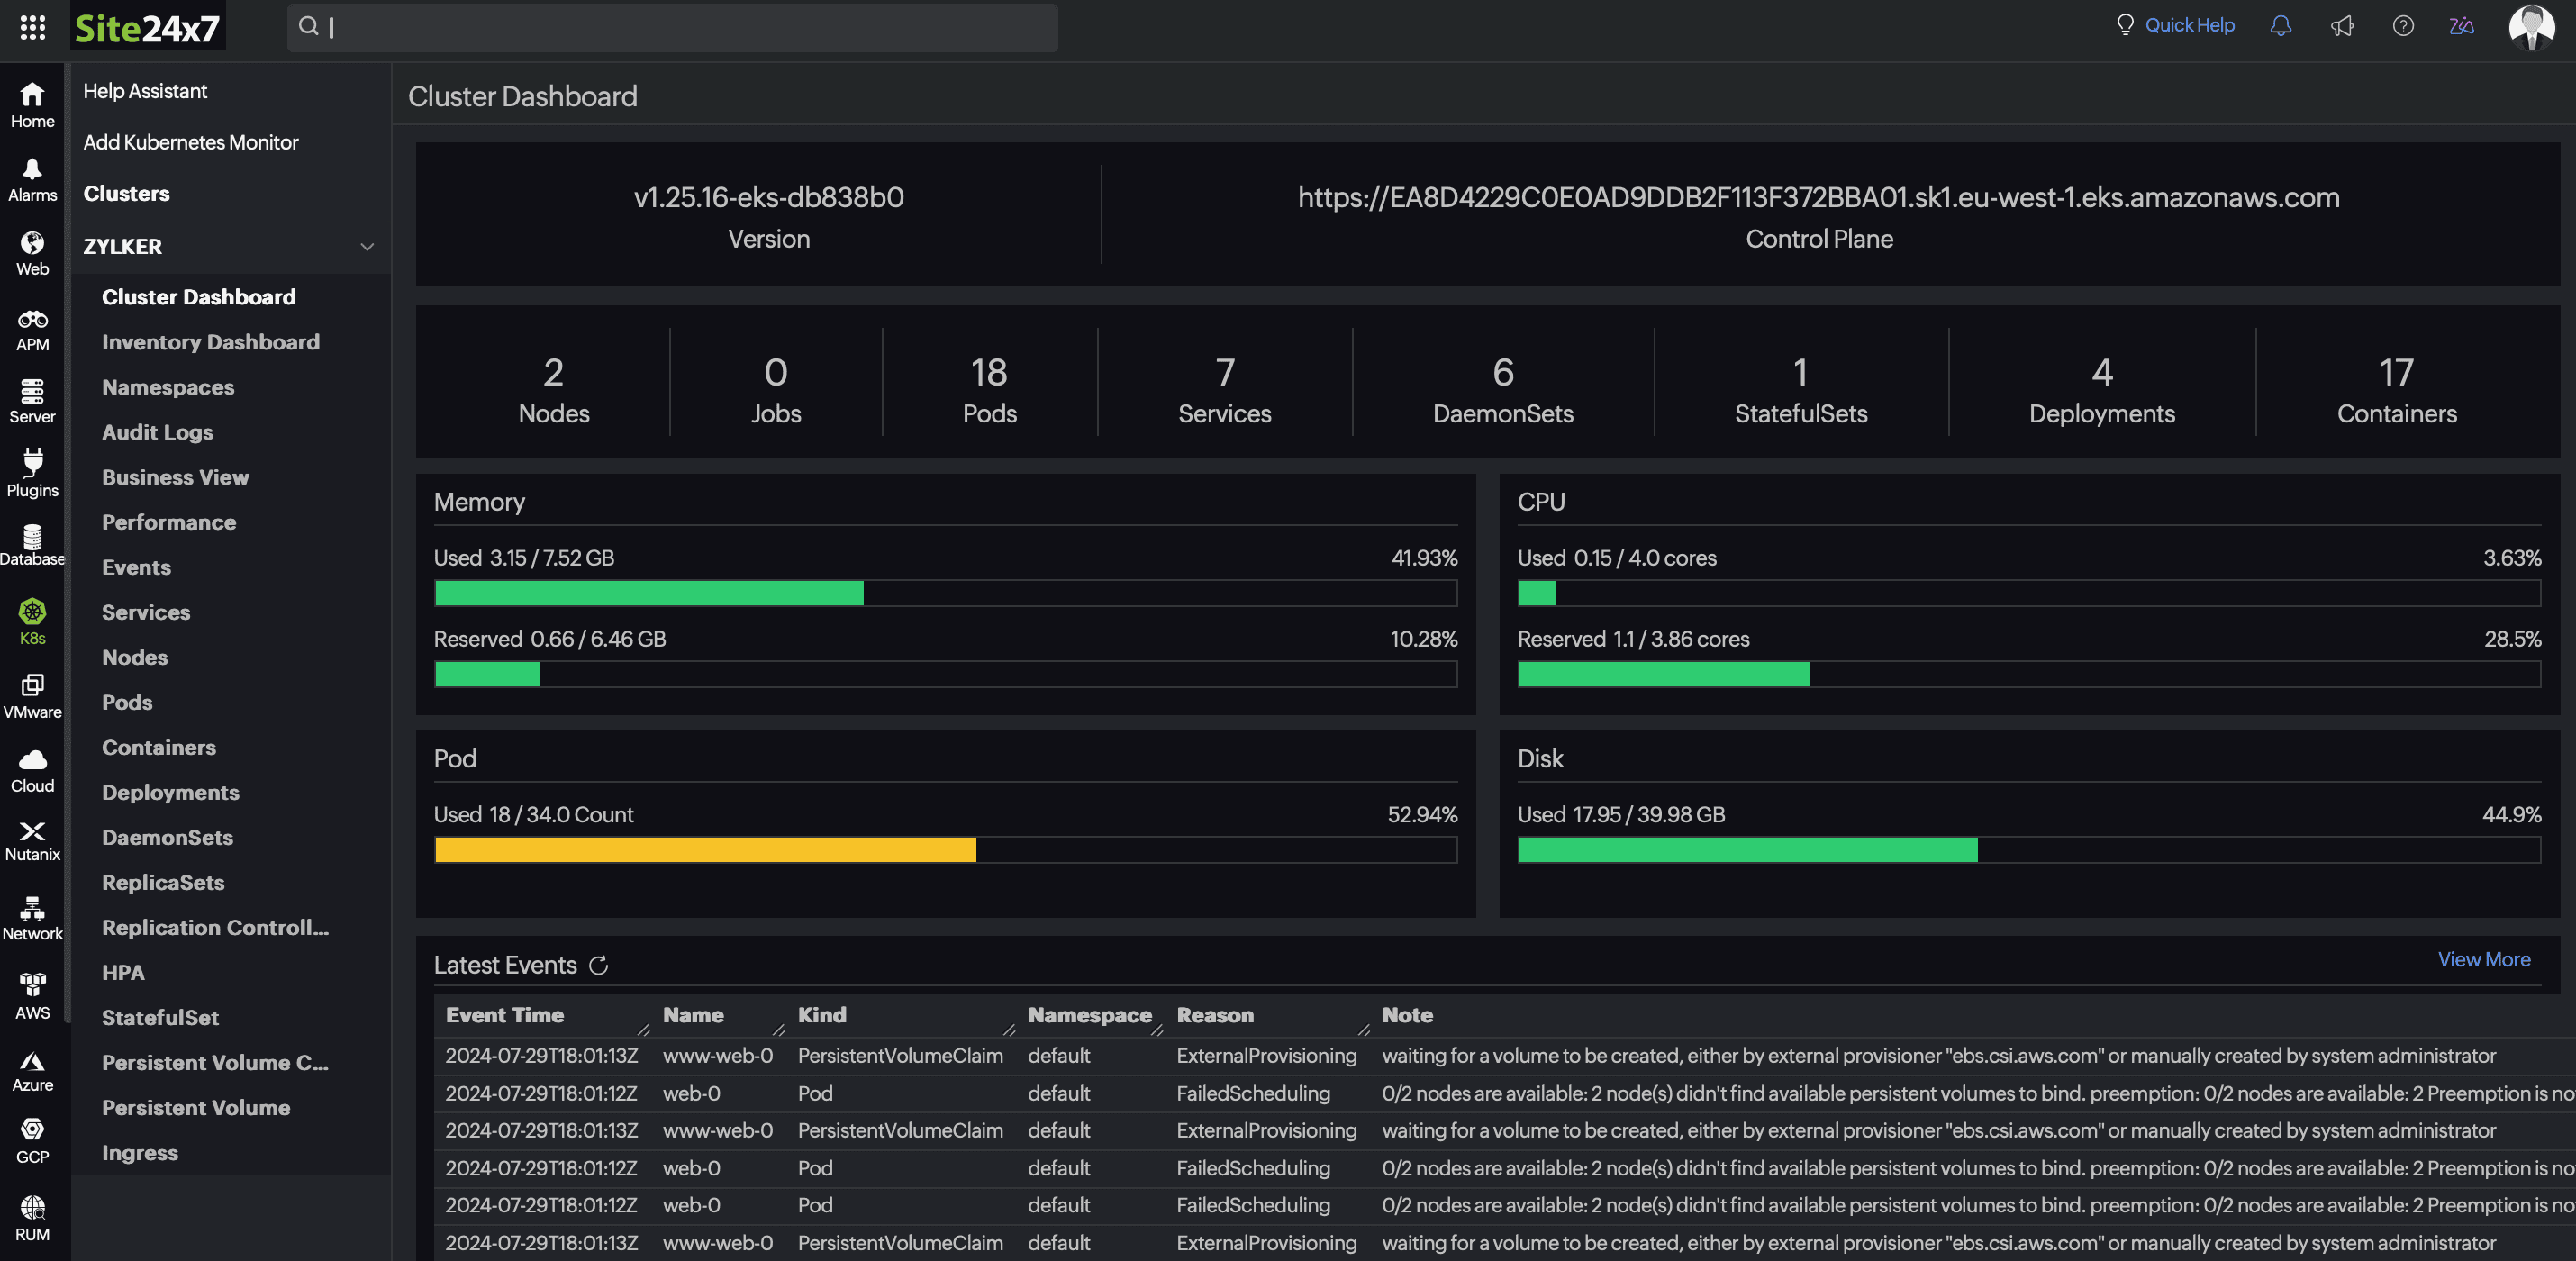Select Add Kubernetes Monitor option
The height and width of the screenshot is (1261, 2576).
[190, 142]
